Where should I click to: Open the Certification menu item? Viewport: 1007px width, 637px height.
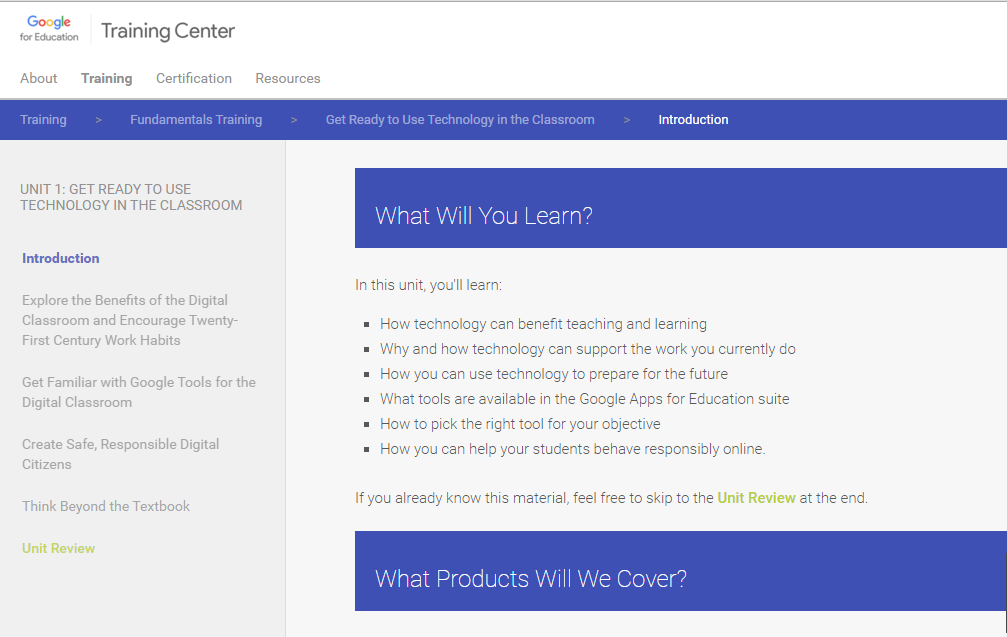click(194, 78)
